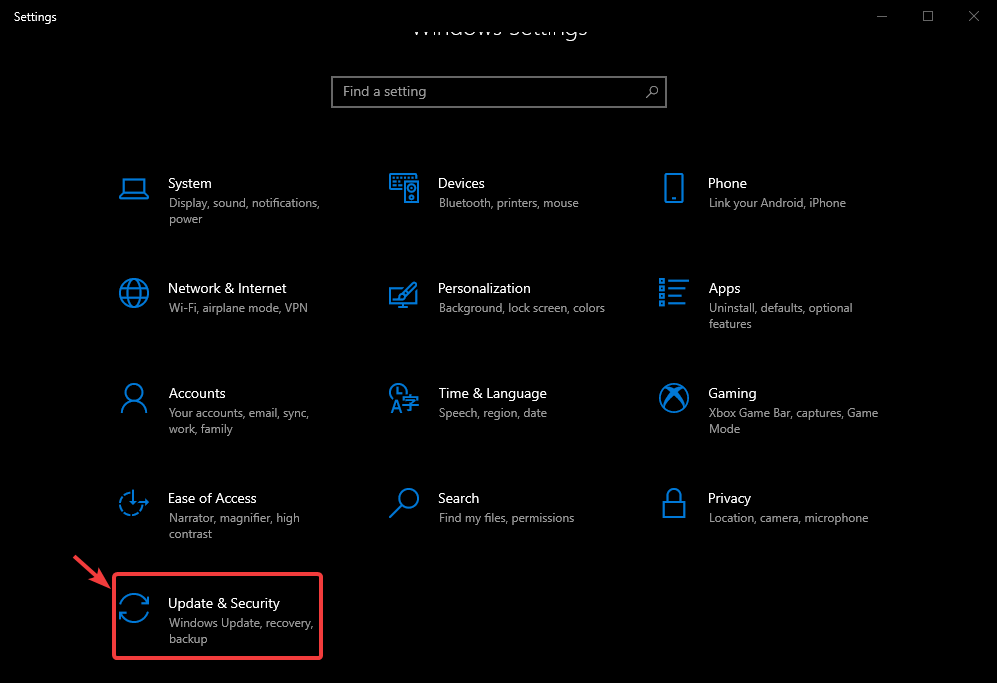Select the Ease of Access icon
Viewport: 997px width, 683px height.
click(134, 503)
